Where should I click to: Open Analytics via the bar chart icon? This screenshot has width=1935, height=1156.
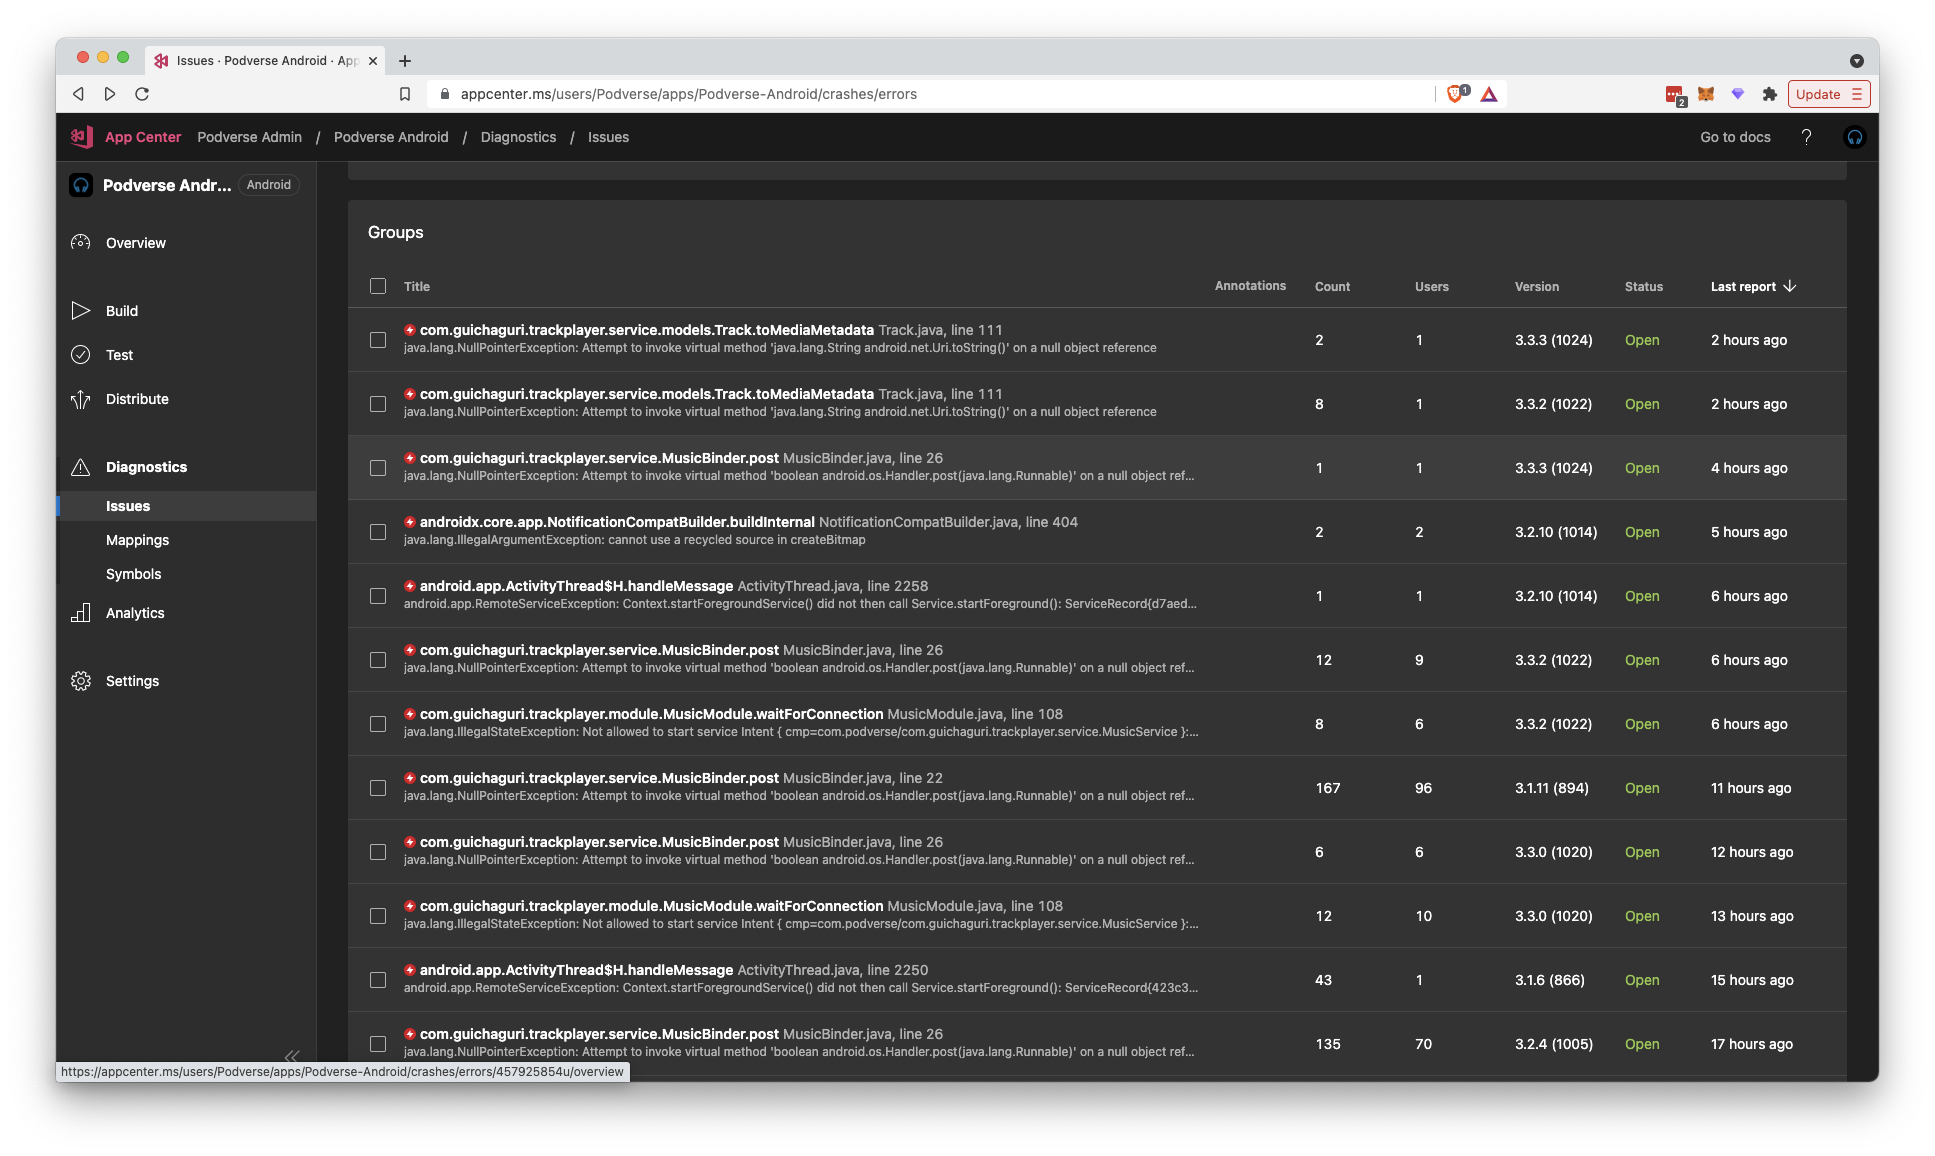point(81,612)
